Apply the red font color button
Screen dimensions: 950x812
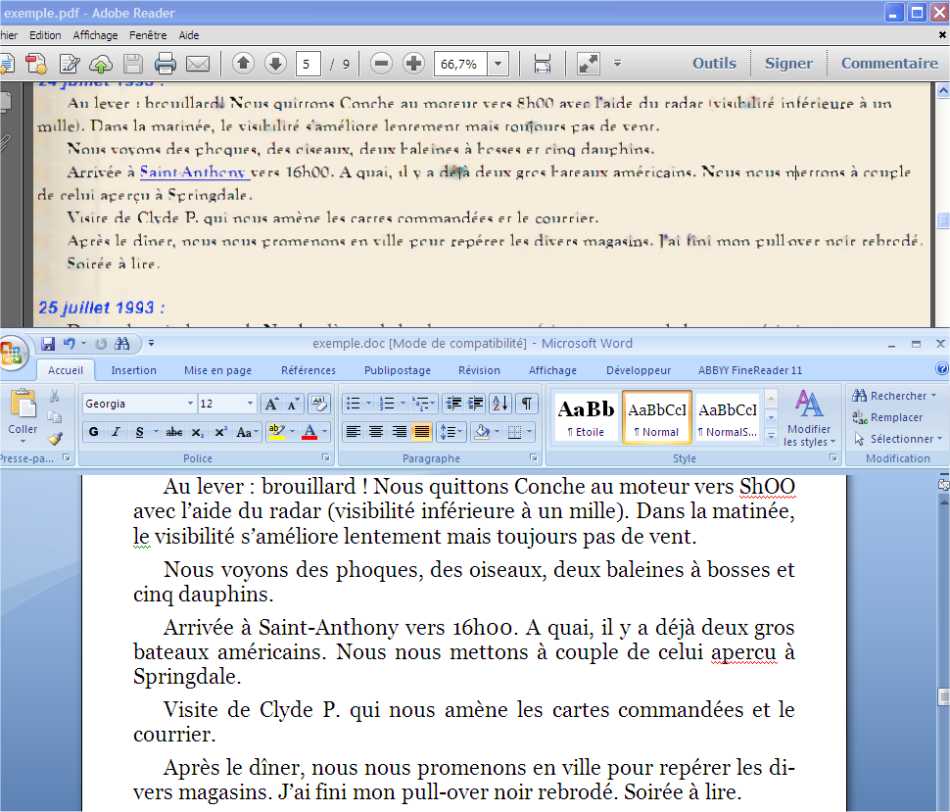310,432
